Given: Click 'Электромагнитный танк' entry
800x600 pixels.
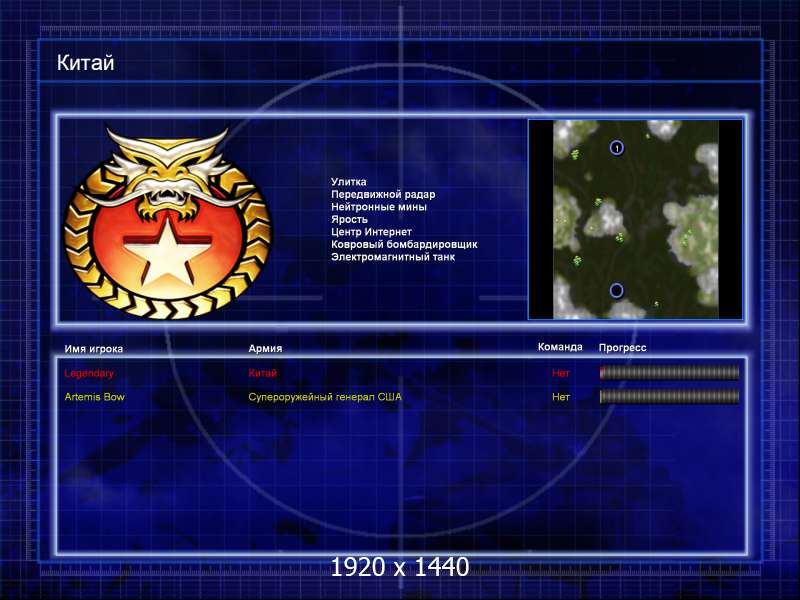Looking at the screenshot, I should coord(393,257).
